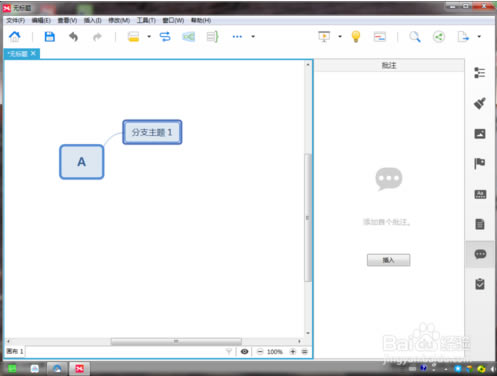Open the topic insert dropdown arrow
Viewport: 497px width, 376px height.
point(149,36)
